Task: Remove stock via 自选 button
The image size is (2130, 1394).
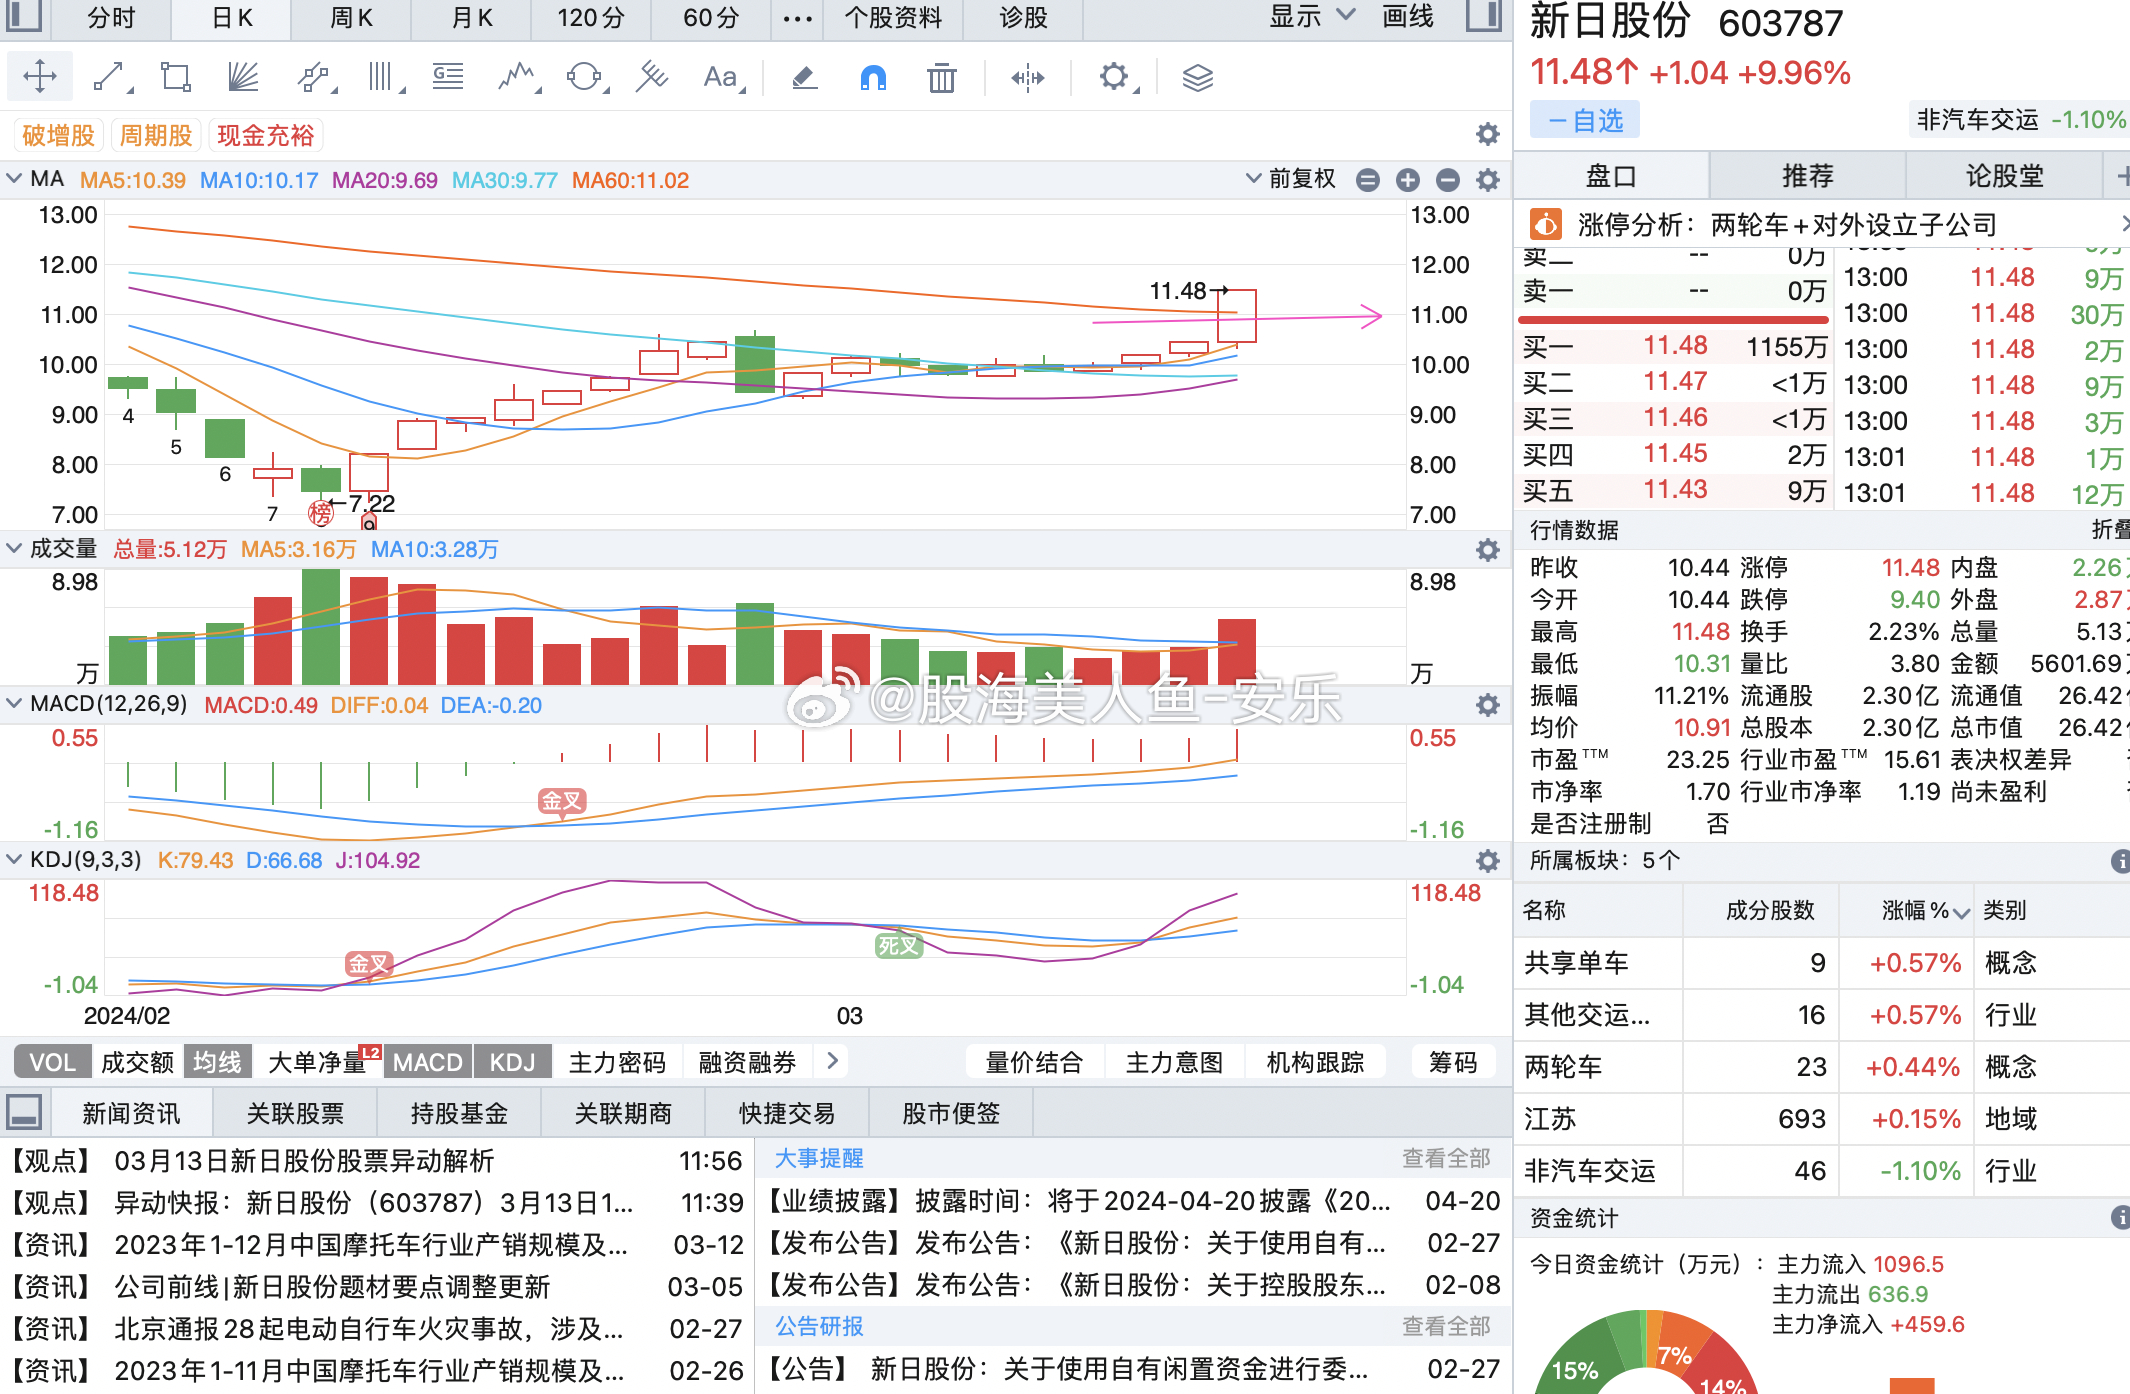Action: tap(1585, 121)
